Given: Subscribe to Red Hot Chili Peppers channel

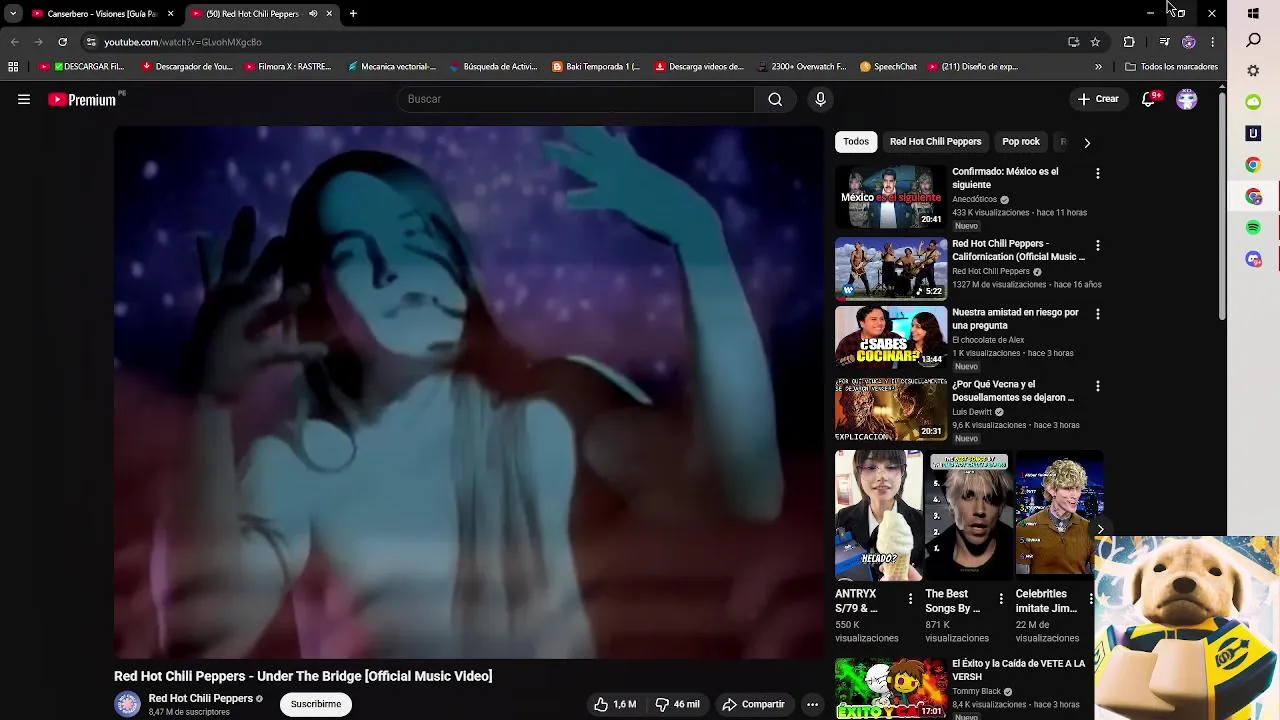Looking at the screenshot, I should click(x=316, y=704).
